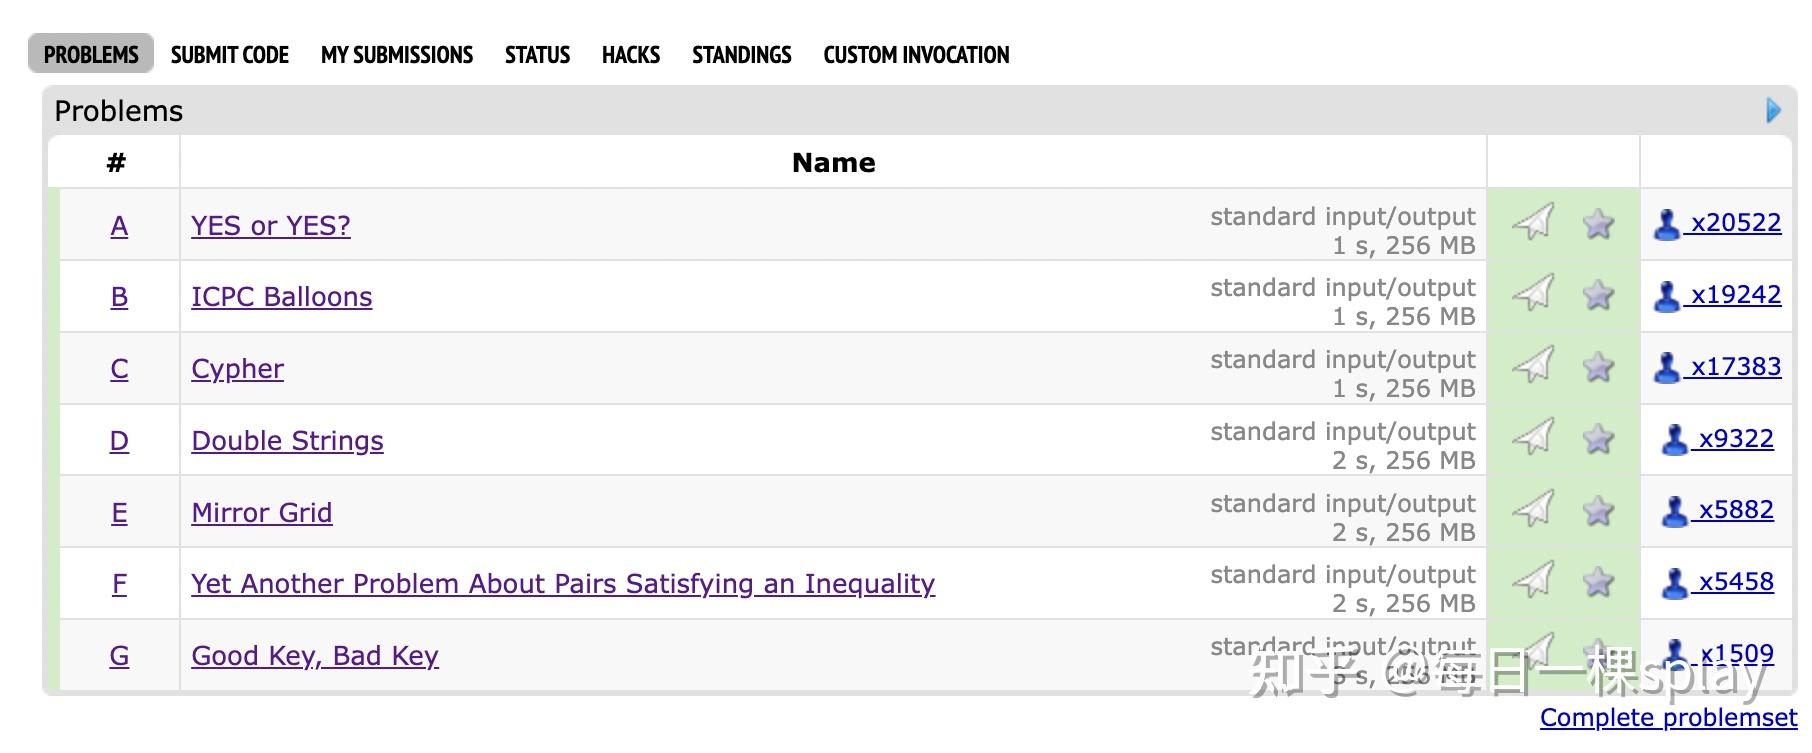Click the person icon next to x19242

tap(1666, 296)
